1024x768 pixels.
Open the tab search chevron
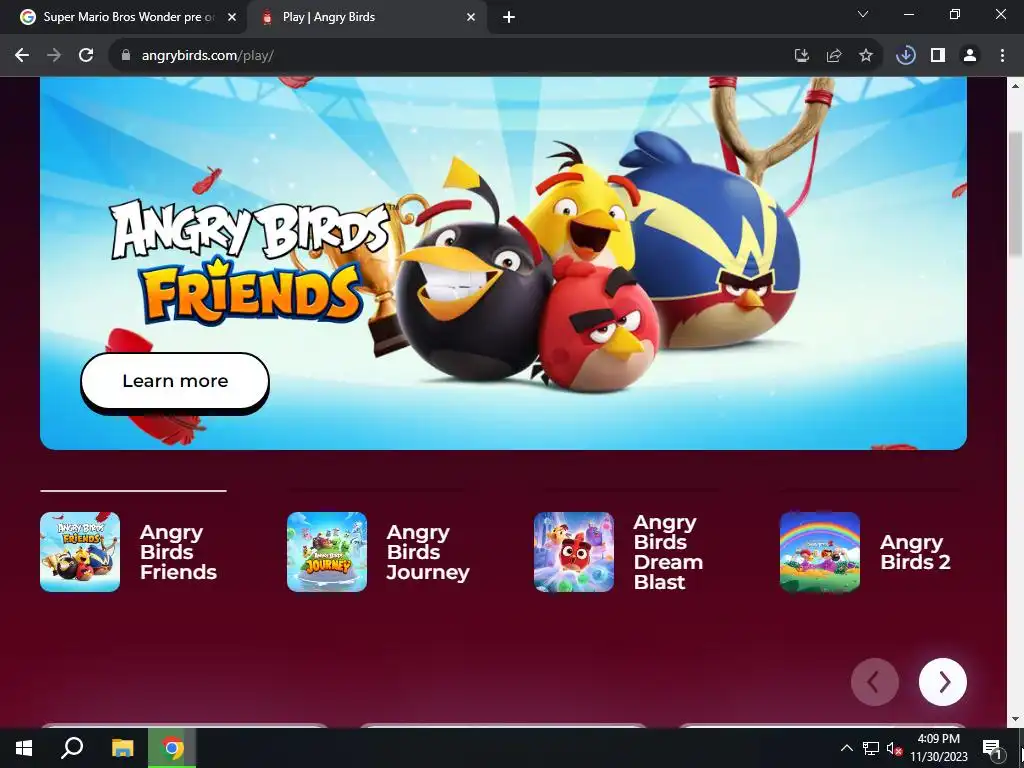click(863, 14)
